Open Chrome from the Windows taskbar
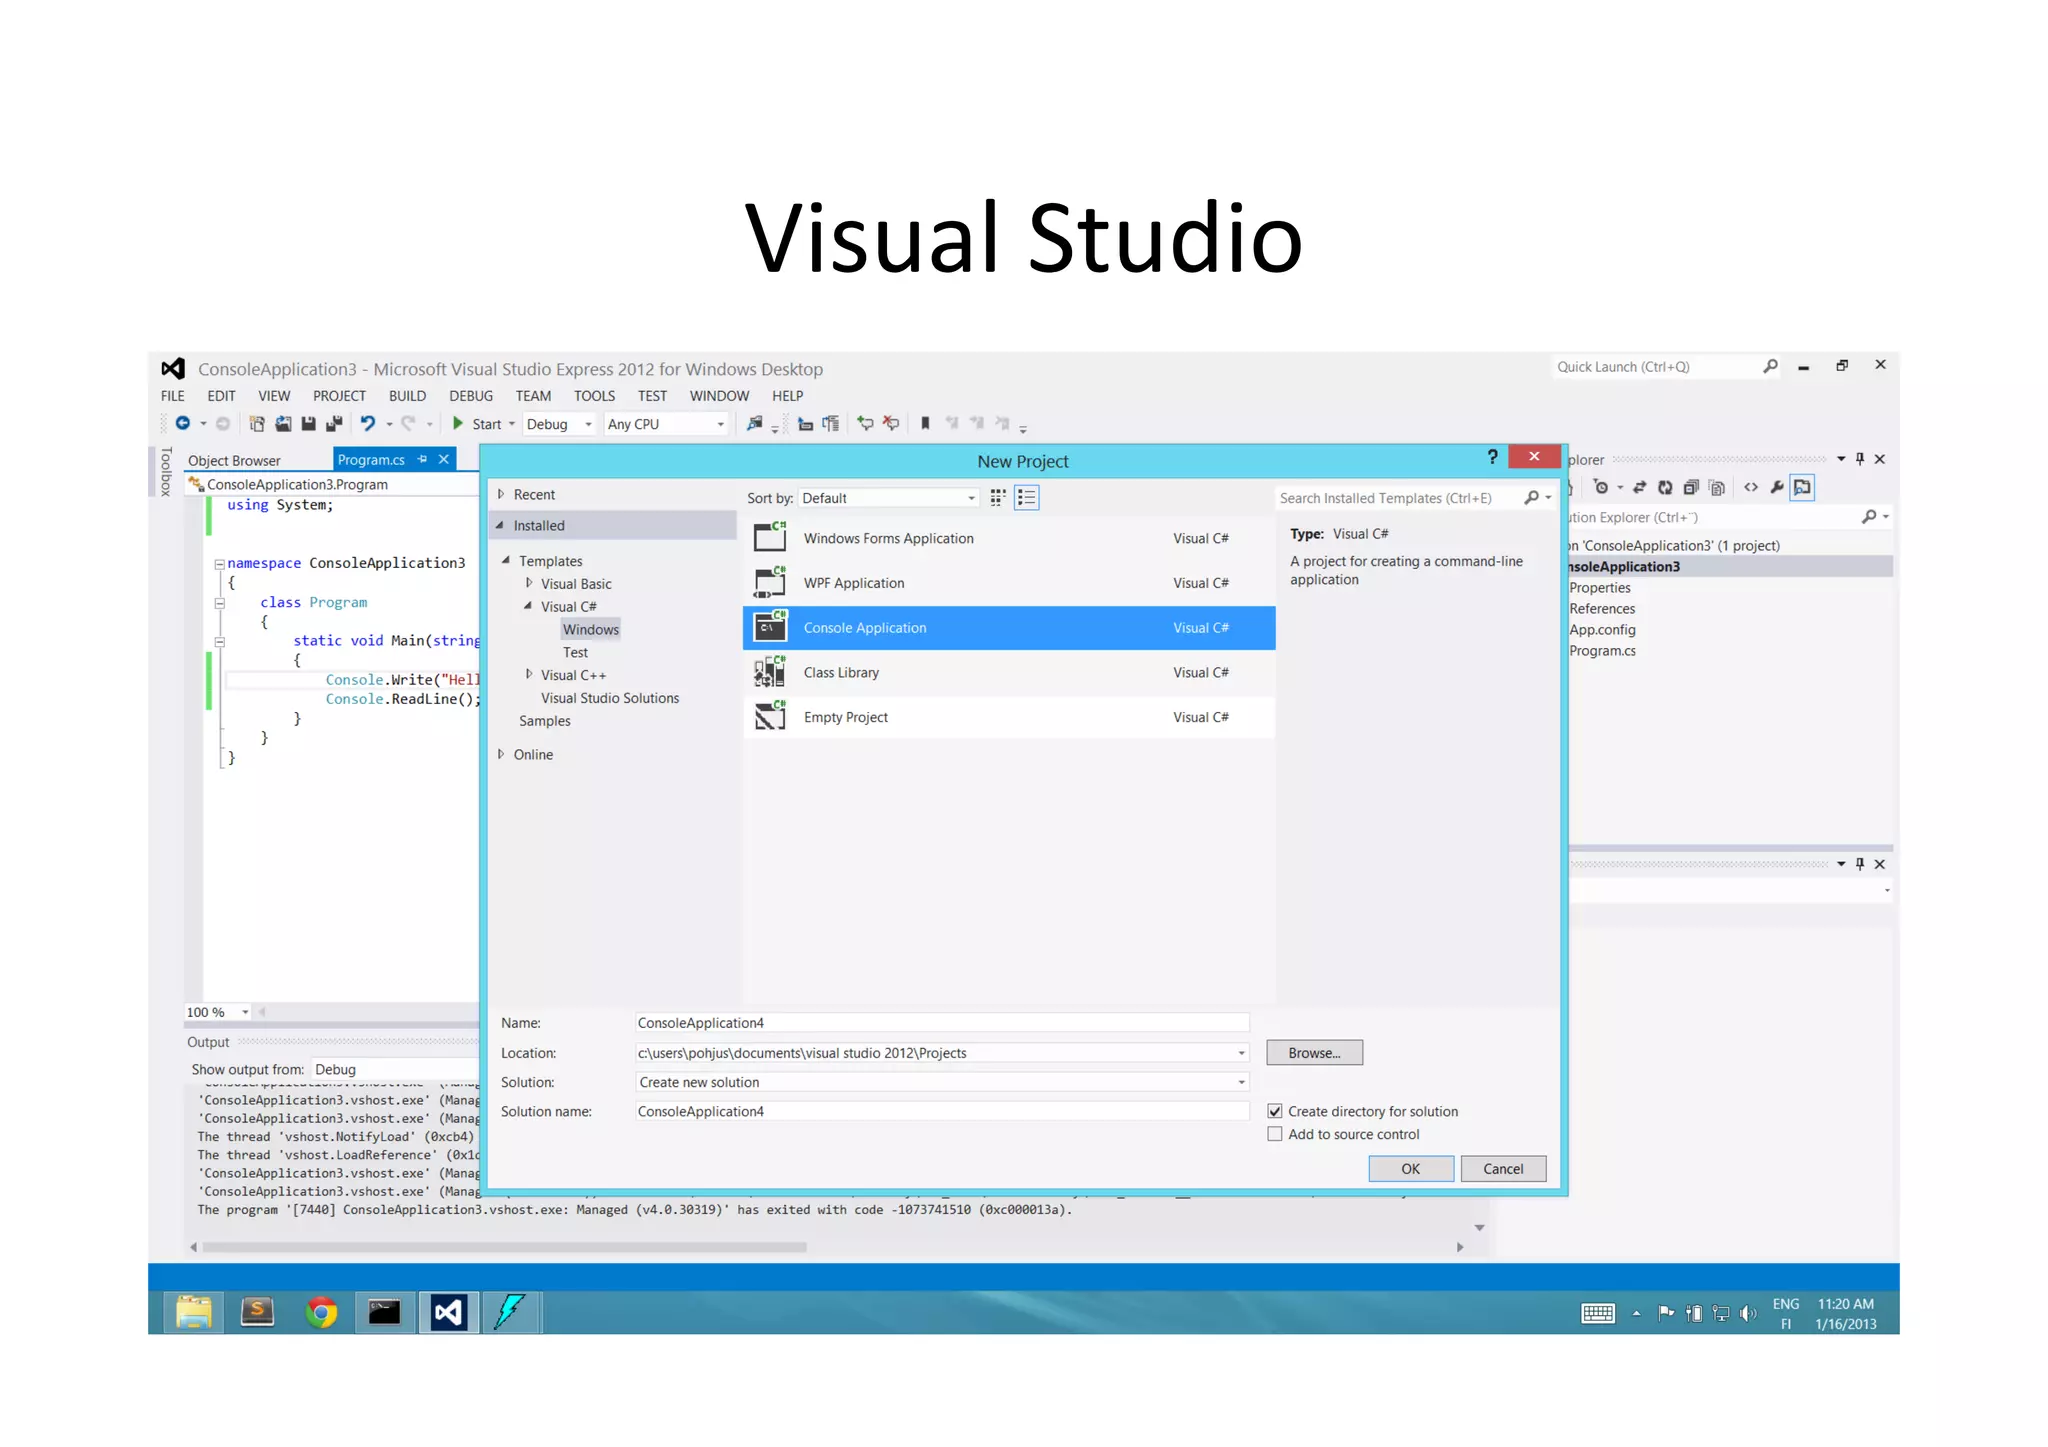This screenshot has width=2048, height=1447. coord(321,1312)
